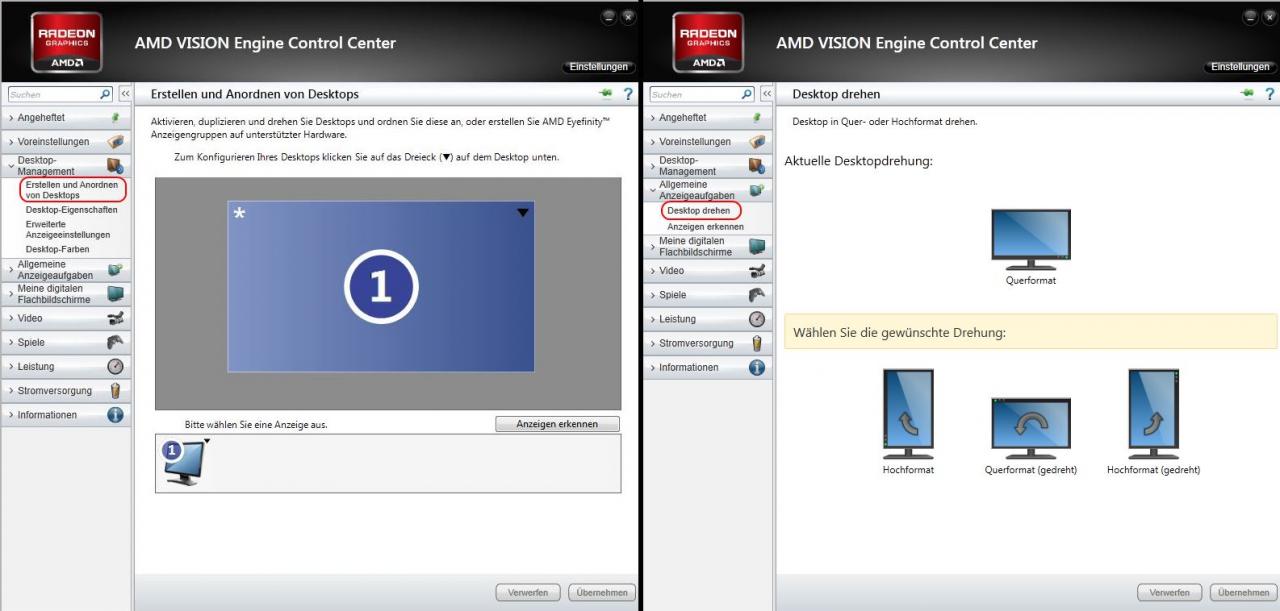1280x611 pixels.
Task: Click the Angeheftet pin icon in left window
Action: coord(116,118)
